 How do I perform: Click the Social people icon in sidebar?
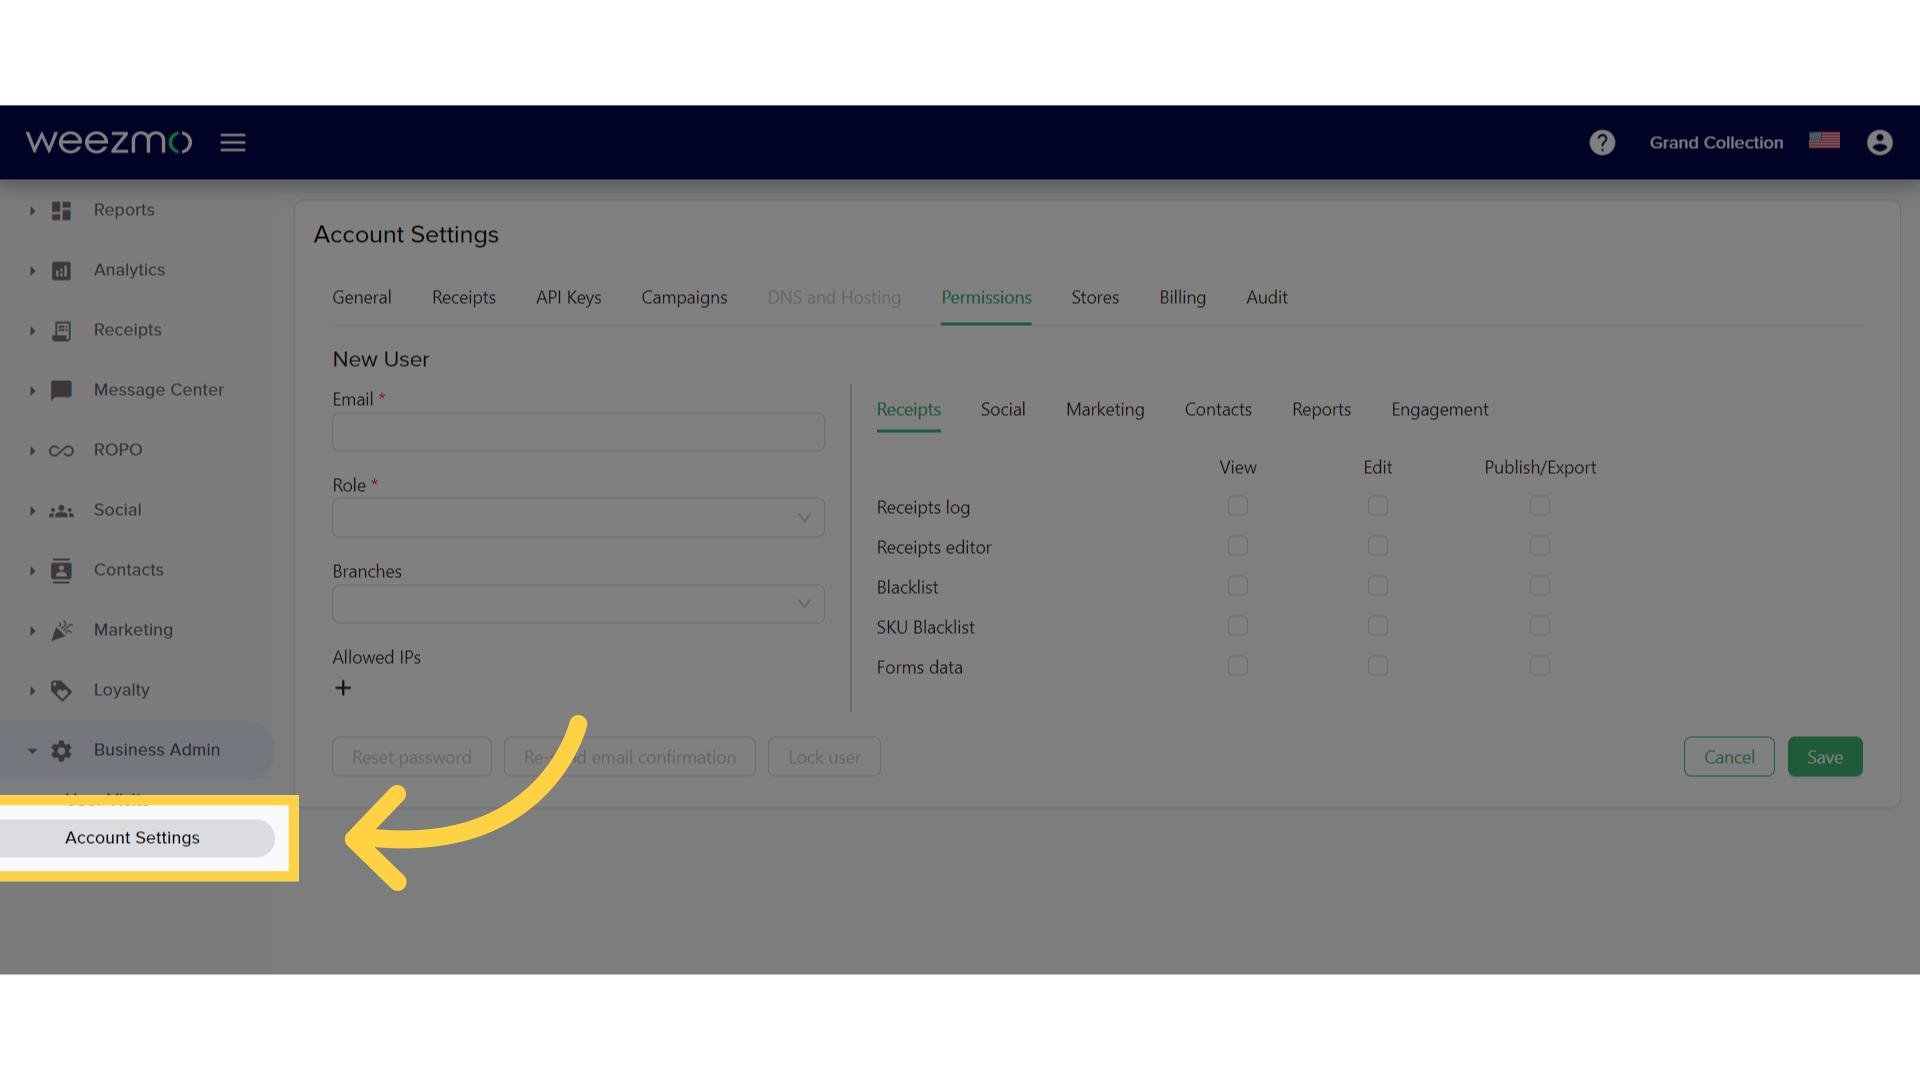click(61, 510)
